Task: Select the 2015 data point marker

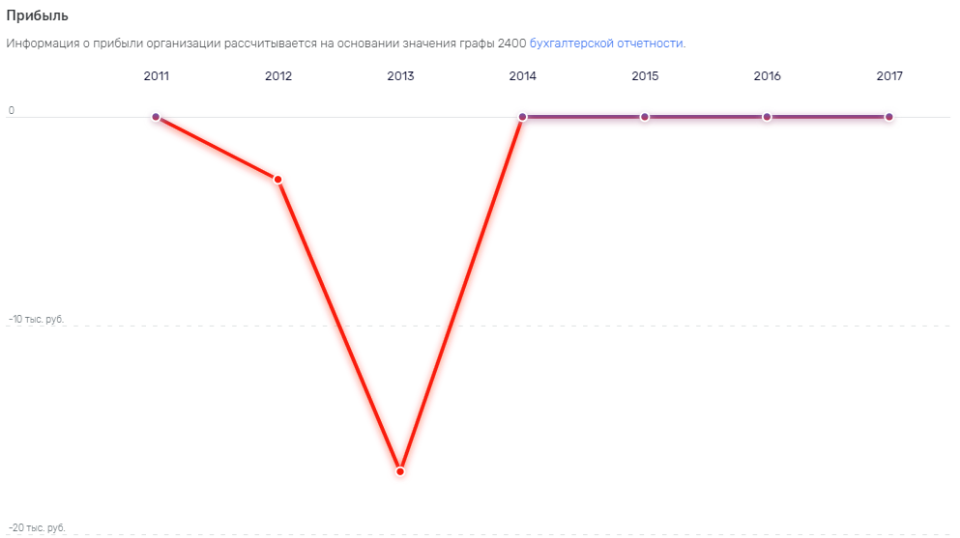Action: coord(645,117)
